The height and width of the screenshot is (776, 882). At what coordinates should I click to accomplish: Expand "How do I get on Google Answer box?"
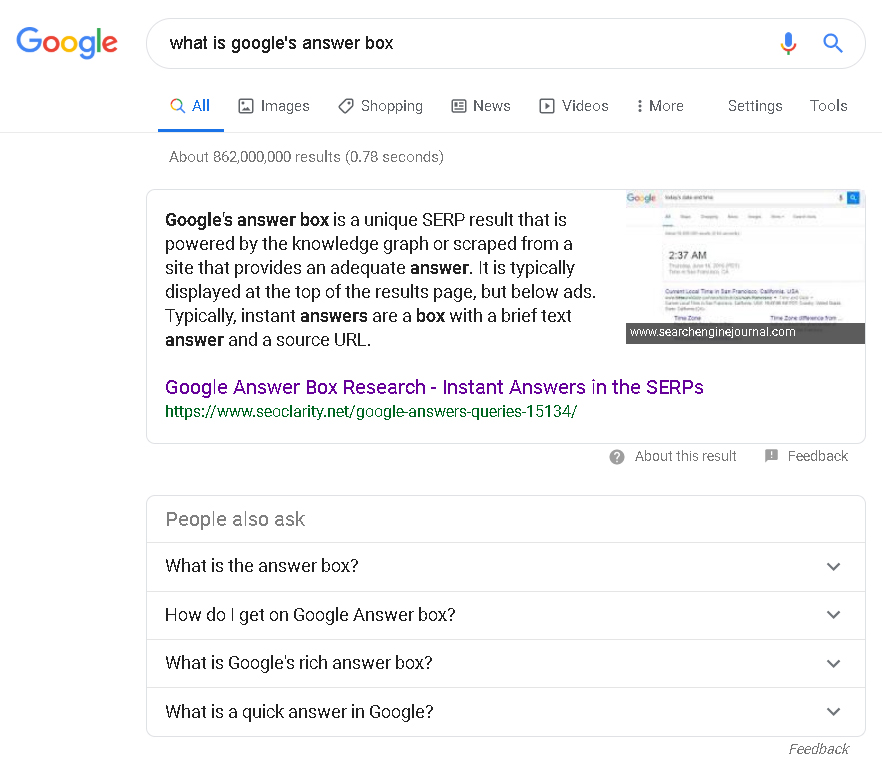(x=833, y=615)
